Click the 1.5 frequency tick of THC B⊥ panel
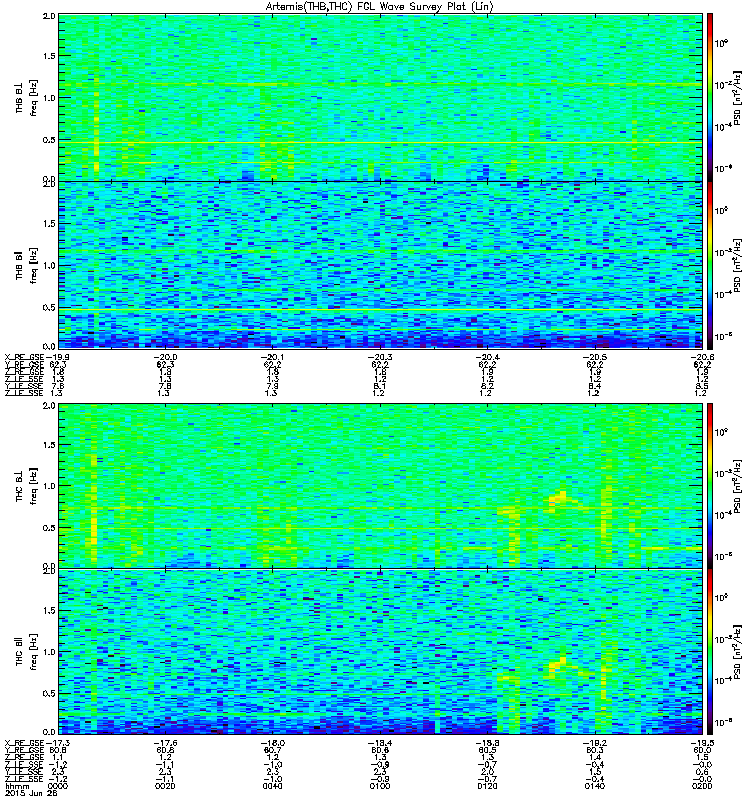 49,445
